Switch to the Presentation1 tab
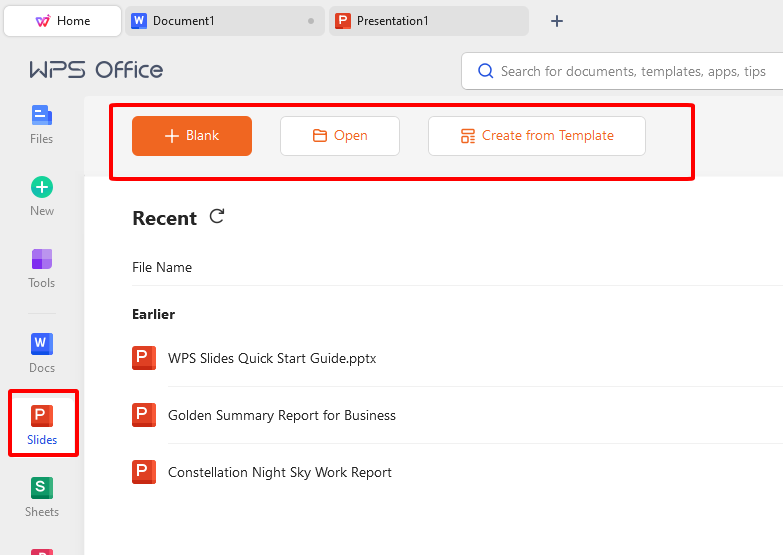The height and width of the screenshot is (555, 783). tap(428, 21)
